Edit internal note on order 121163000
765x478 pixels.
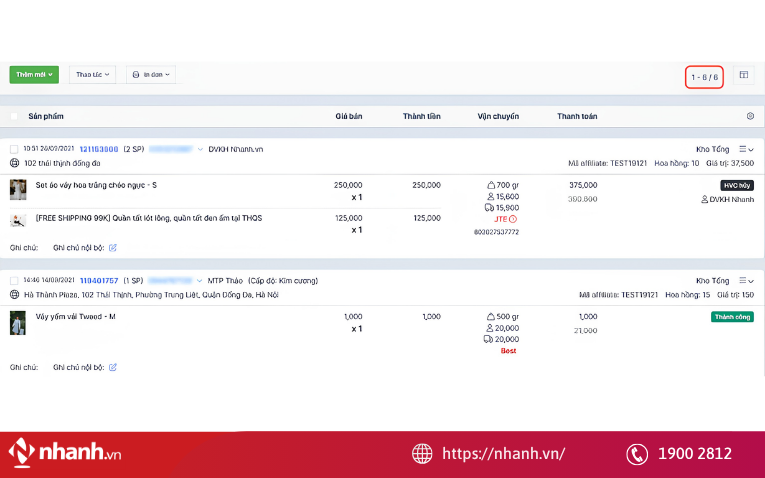click(113, 248)
